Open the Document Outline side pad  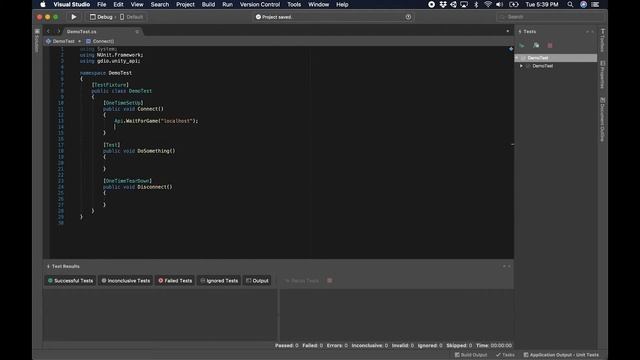click(x=602, y=119)
